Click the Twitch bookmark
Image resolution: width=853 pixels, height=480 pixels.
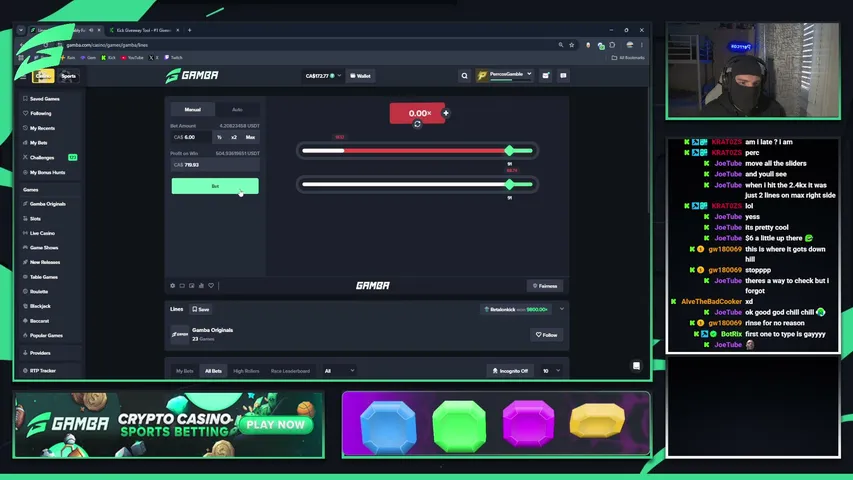pyautogui.click(x=174, y=58)
